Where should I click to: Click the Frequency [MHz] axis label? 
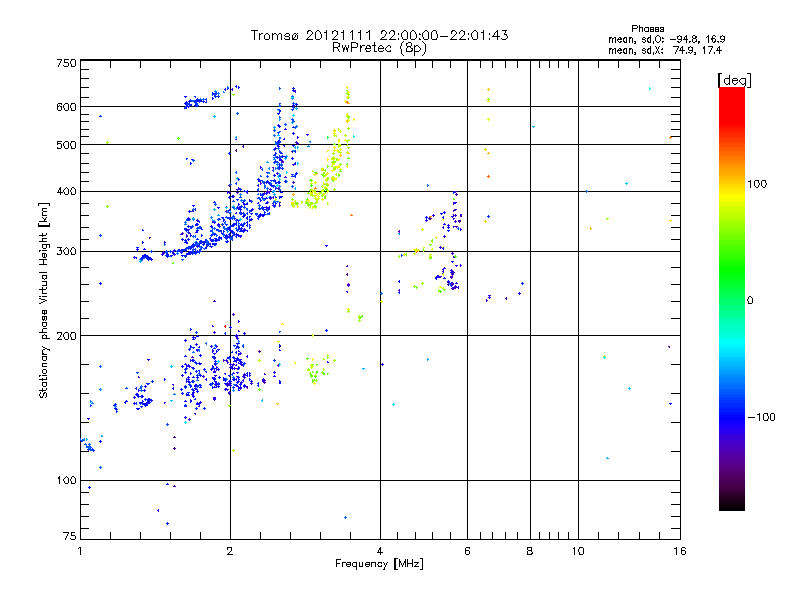379,566
